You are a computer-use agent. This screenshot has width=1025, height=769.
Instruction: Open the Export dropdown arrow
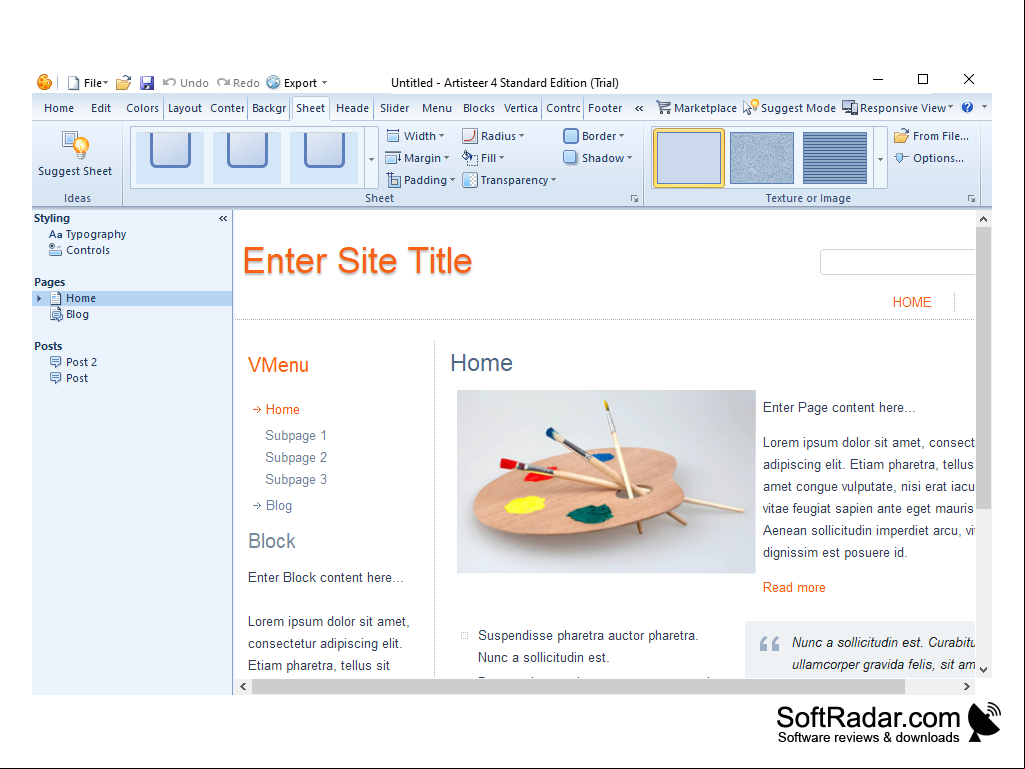tap(324, 83)
